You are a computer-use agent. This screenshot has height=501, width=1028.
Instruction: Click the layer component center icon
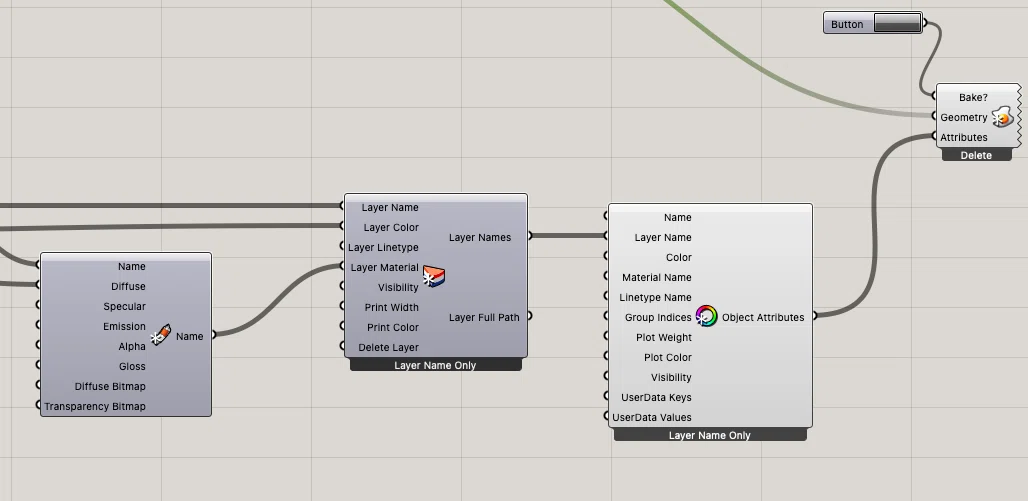(x=433, y=277)
